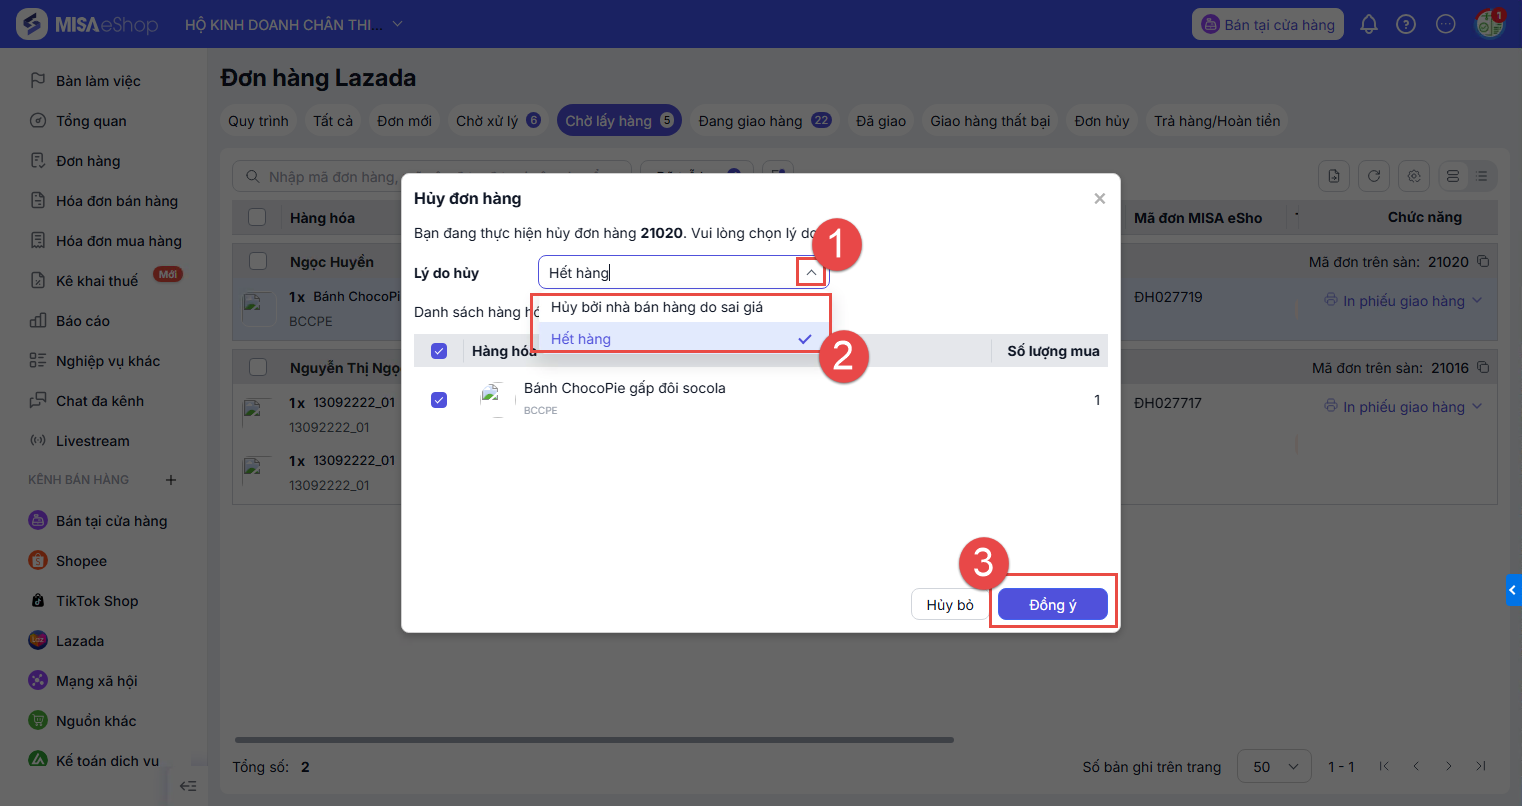Open Lazada channel in sidebar
The width and height of the screenshot is (1522, 806).
(x=79, y=641)
